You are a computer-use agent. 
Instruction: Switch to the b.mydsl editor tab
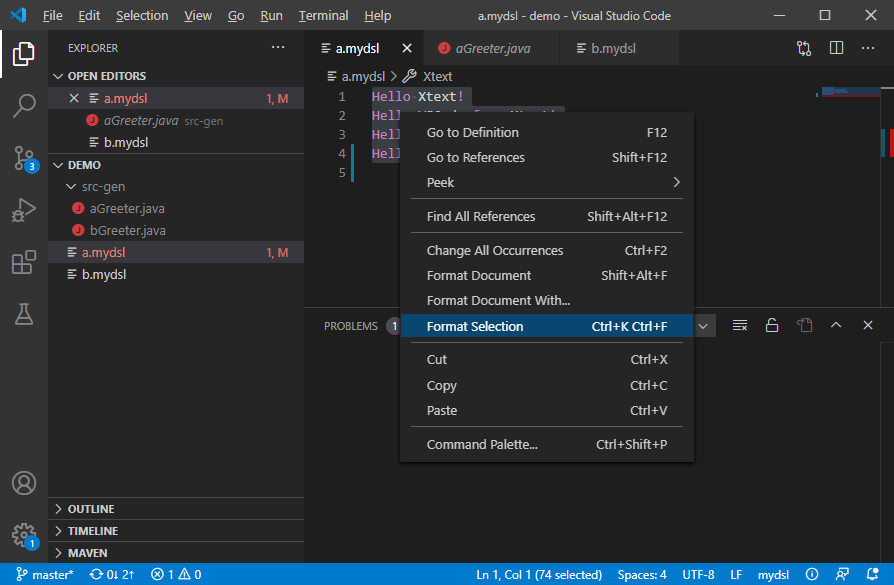pyautogui.click(x=619, y=48)
